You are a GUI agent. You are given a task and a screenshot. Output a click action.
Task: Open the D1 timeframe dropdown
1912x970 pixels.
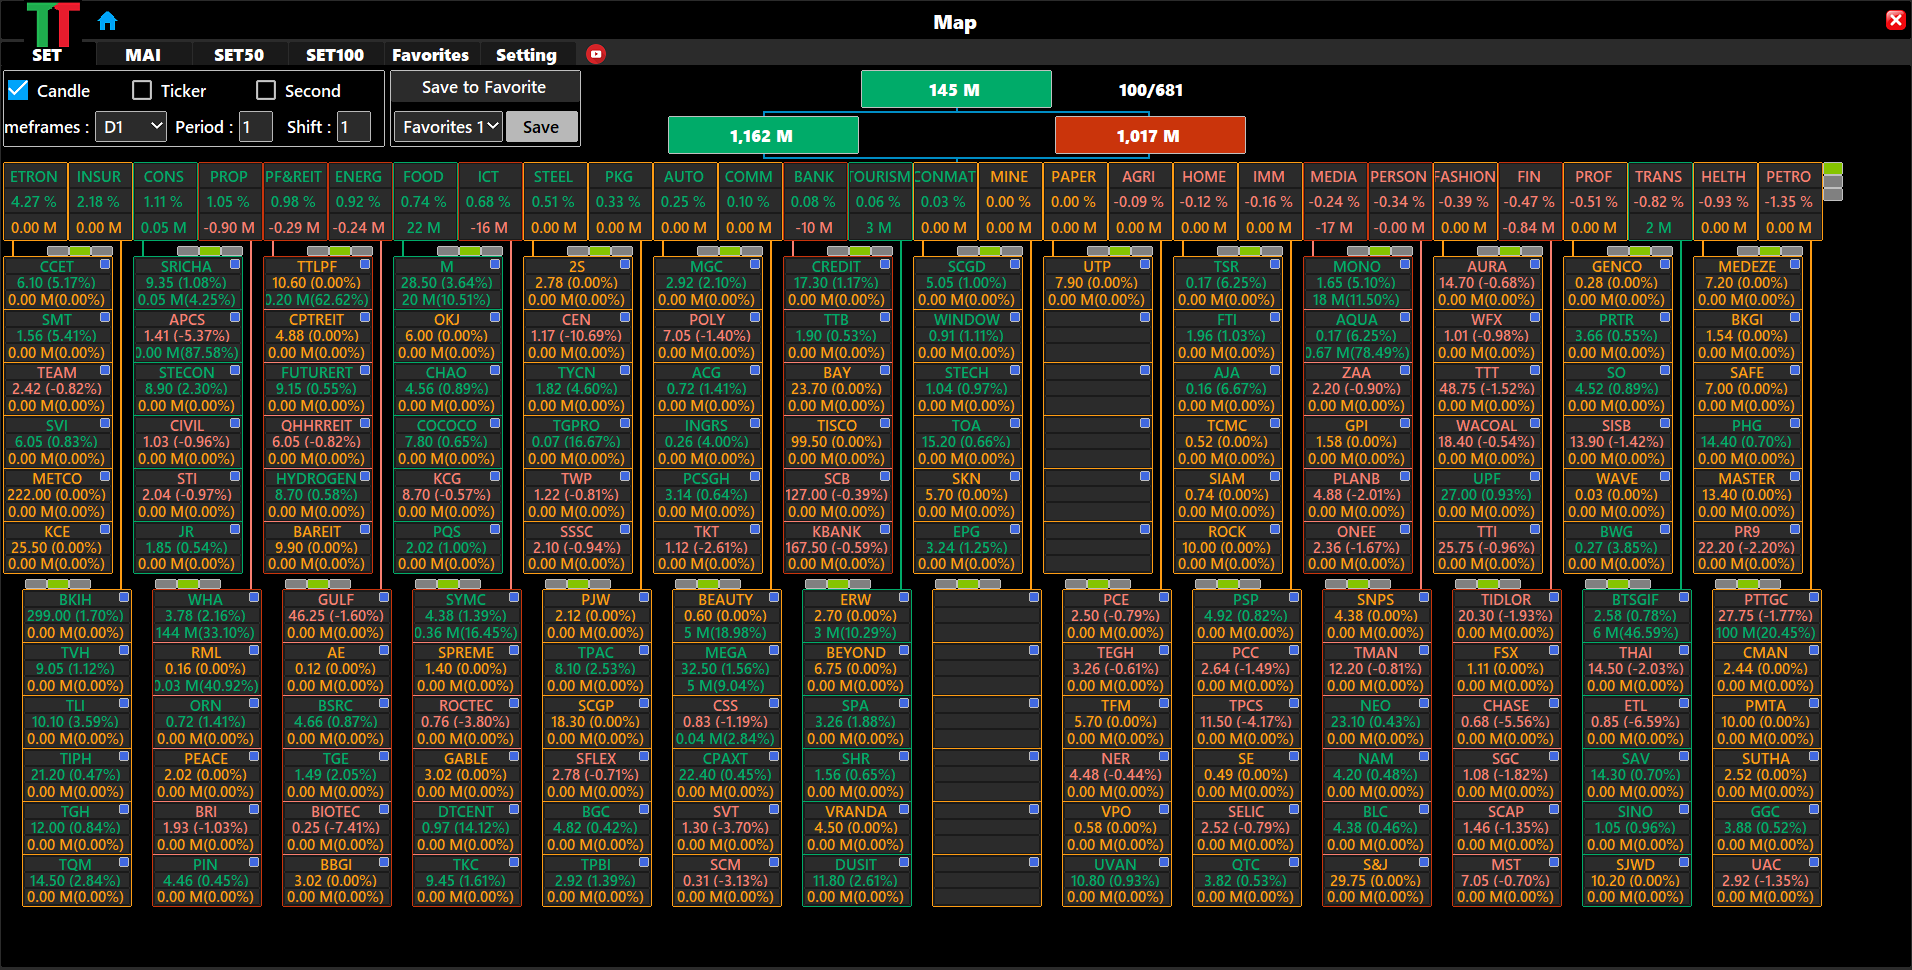point(132,127)
